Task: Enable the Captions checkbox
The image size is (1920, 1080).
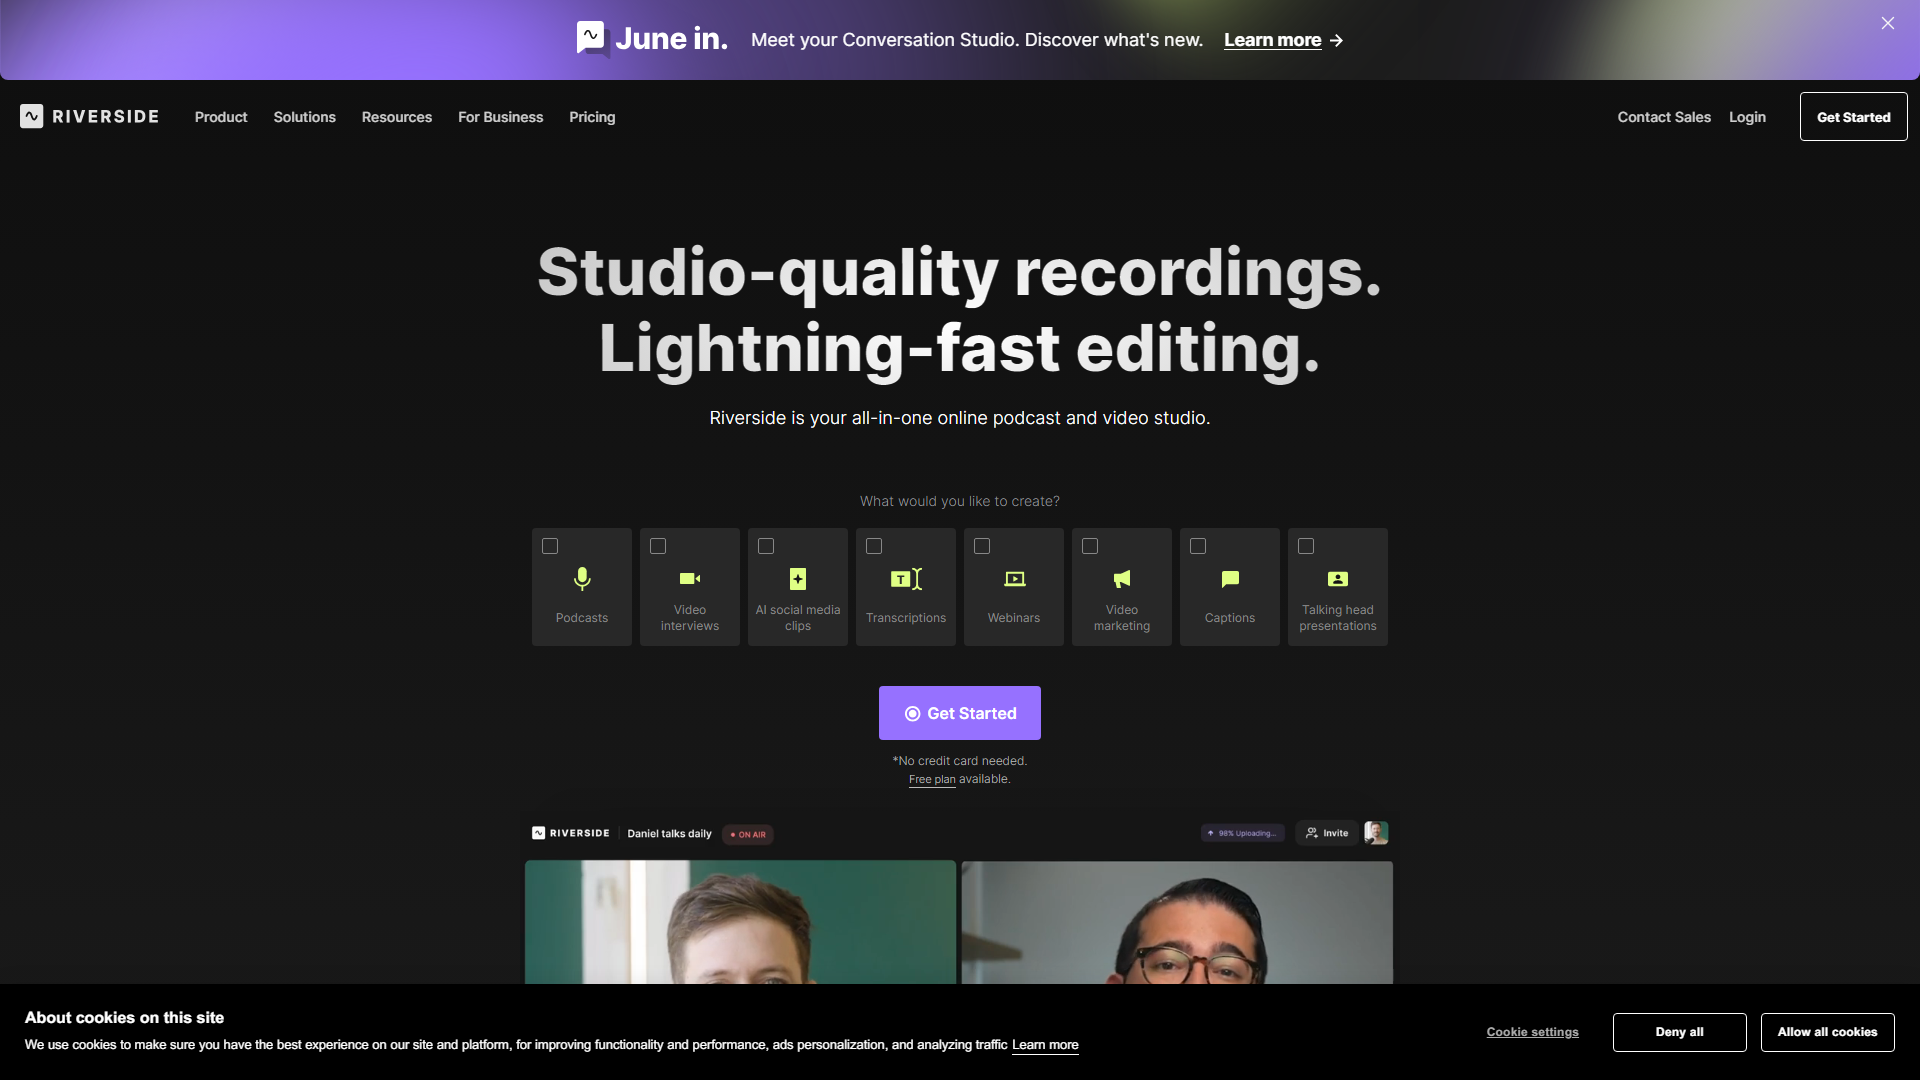Action: [x=1198, y=546]
